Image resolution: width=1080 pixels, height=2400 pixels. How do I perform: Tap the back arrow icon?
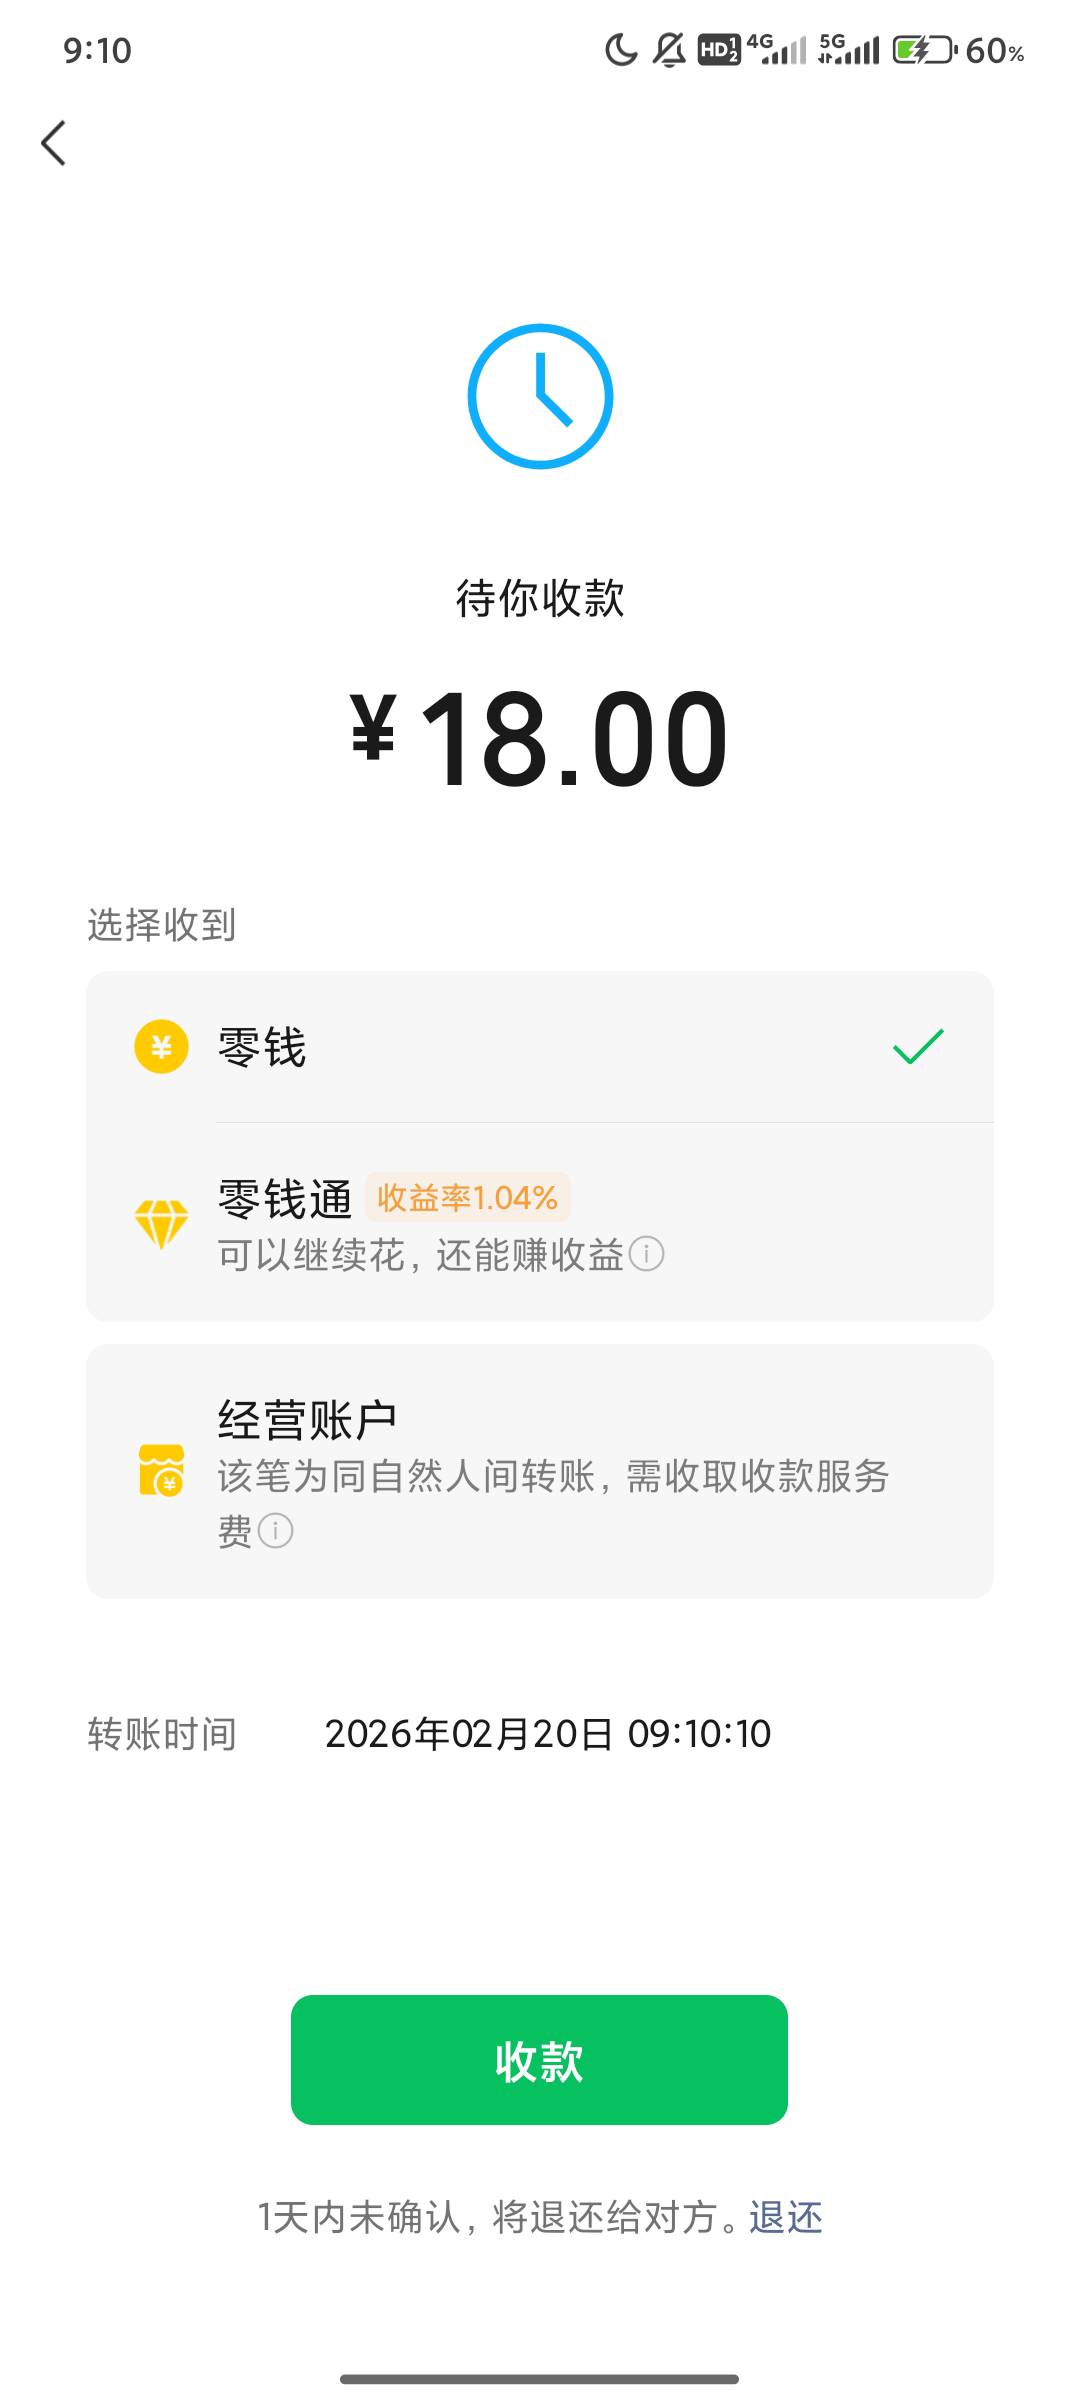(x=54, y=143)
